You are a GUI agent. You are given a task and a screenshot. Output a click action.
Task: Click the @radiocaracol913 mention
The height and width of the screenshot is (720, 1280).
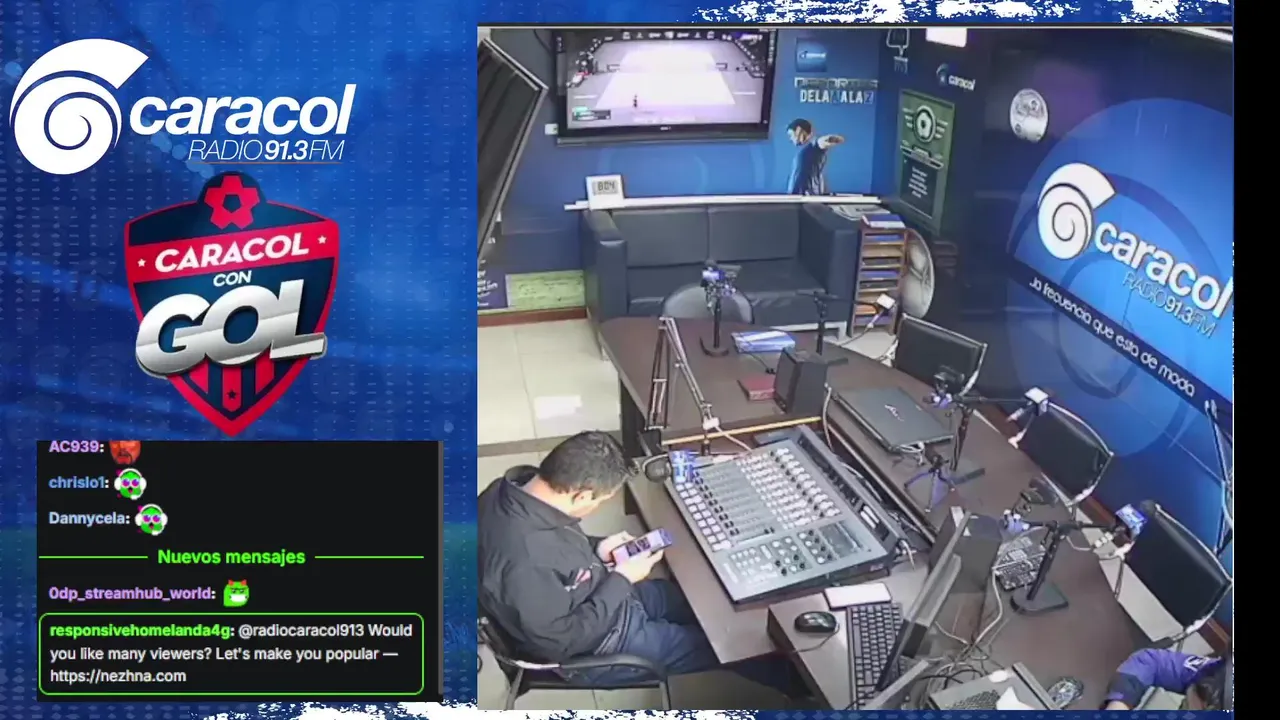302,631
